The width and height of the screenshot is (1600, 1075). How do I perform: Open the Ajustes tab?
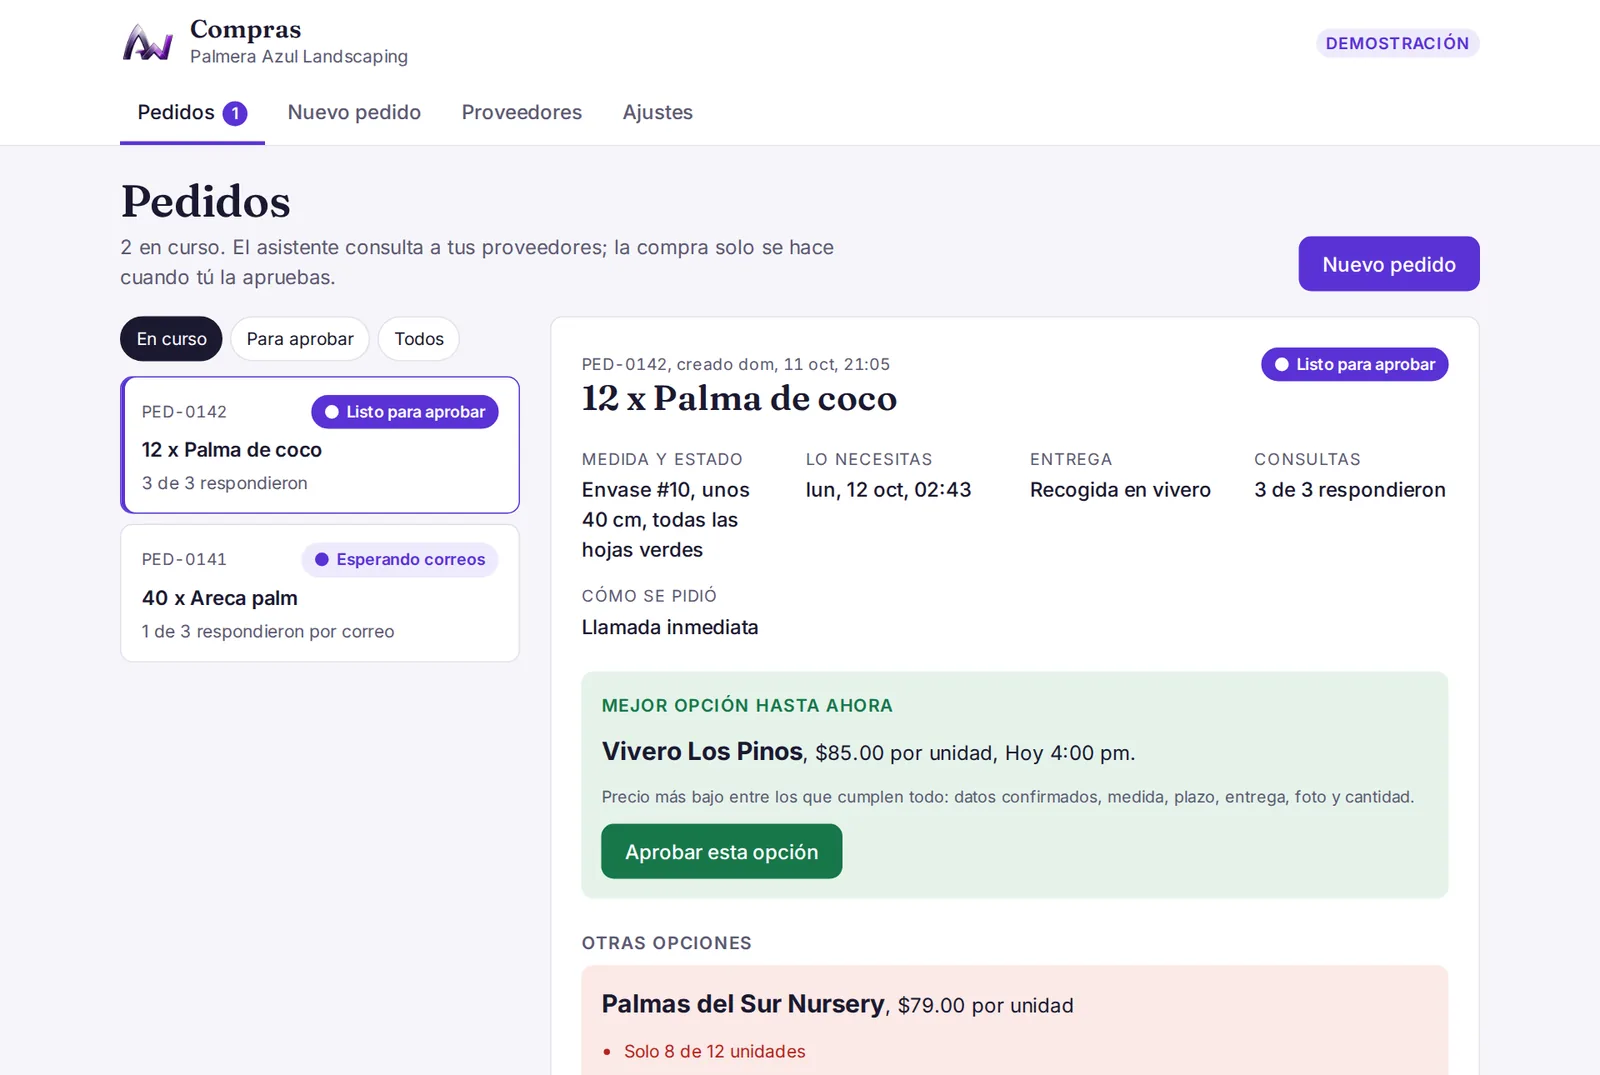click(x=657, y=113)
